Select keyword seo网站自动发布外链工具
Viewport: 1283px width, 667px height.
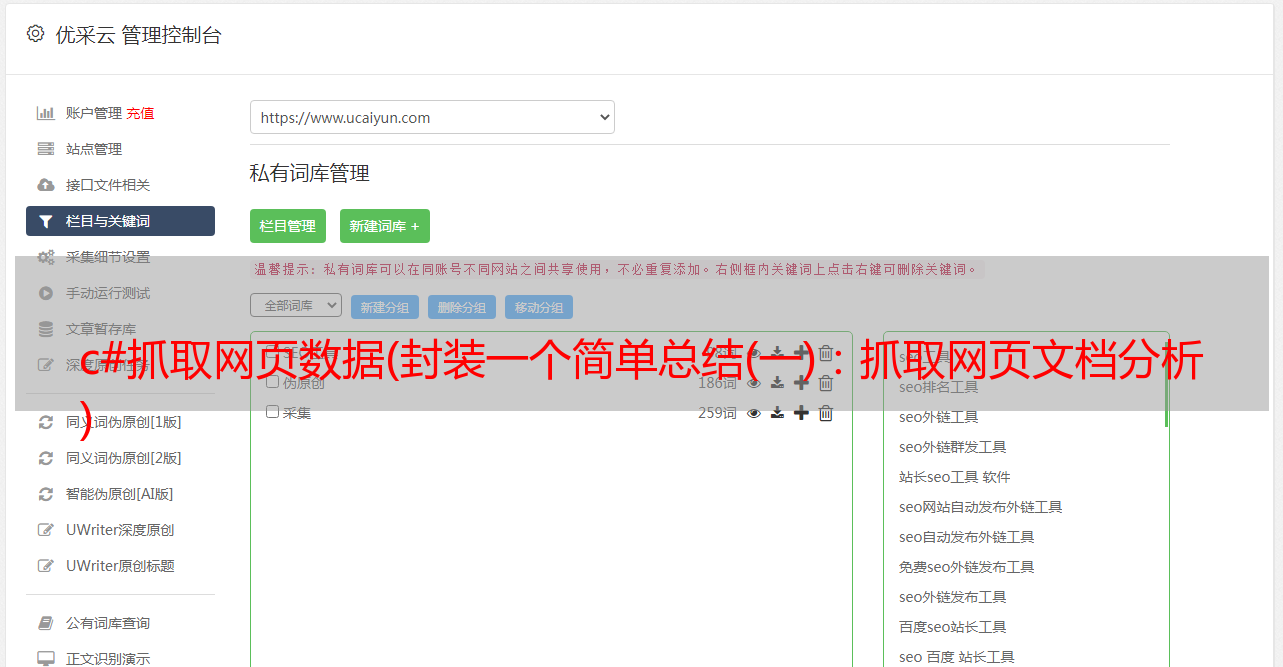[981, 507]
